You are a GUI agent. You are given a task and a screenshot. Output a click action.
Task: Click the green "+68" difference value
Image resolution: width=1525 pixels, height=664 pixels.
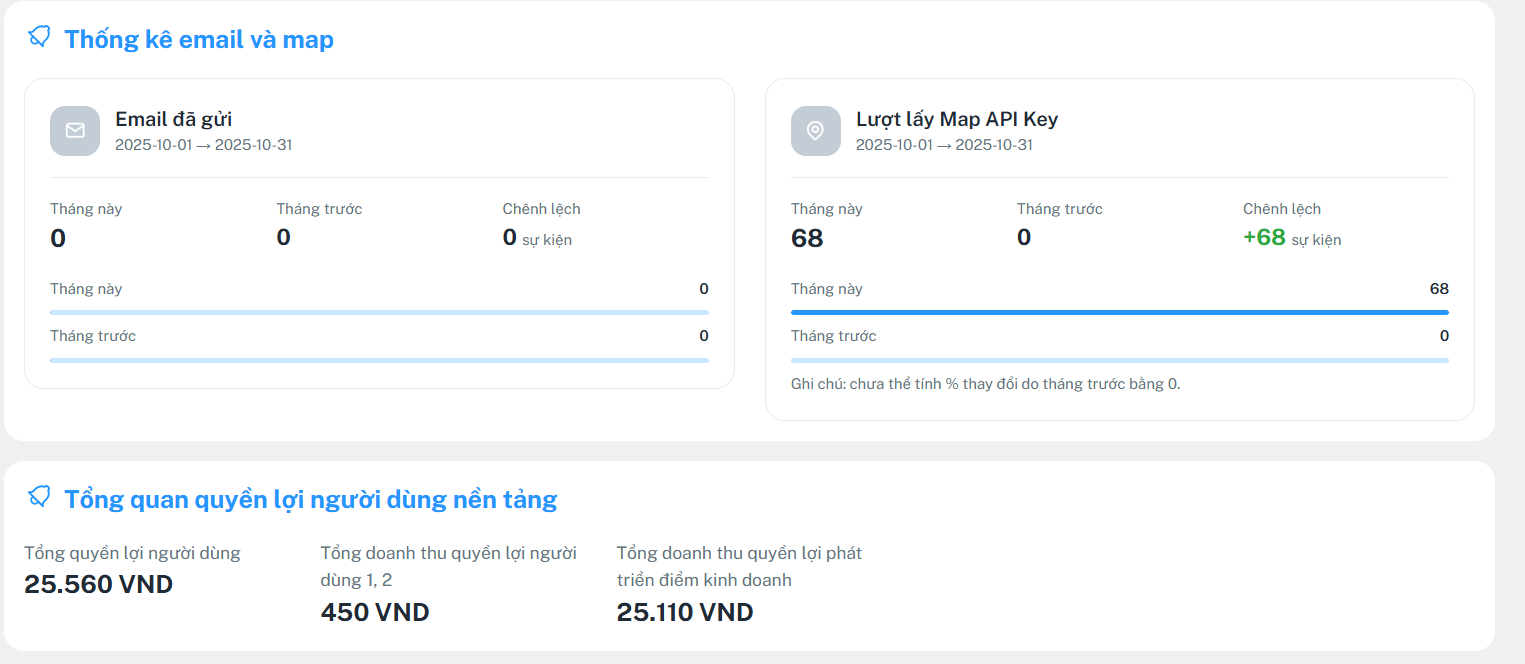1264,238
